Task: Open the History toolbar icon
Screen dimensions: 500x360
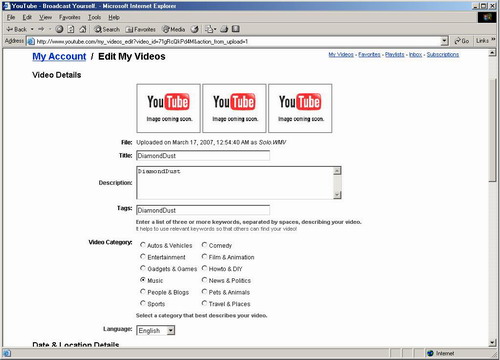Action: point(195,29)
